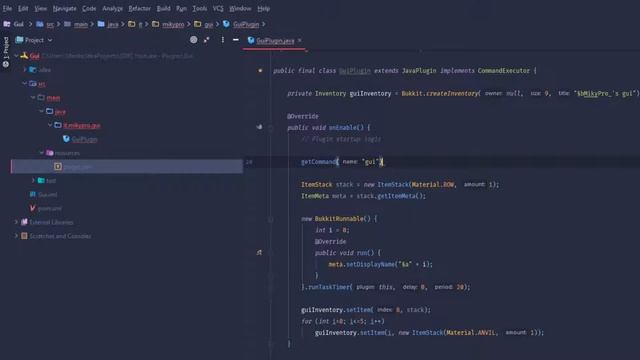Click override gutter icon next to onEnable
The height and width of the screenshot is (360, 640).
tap(260, 127)
